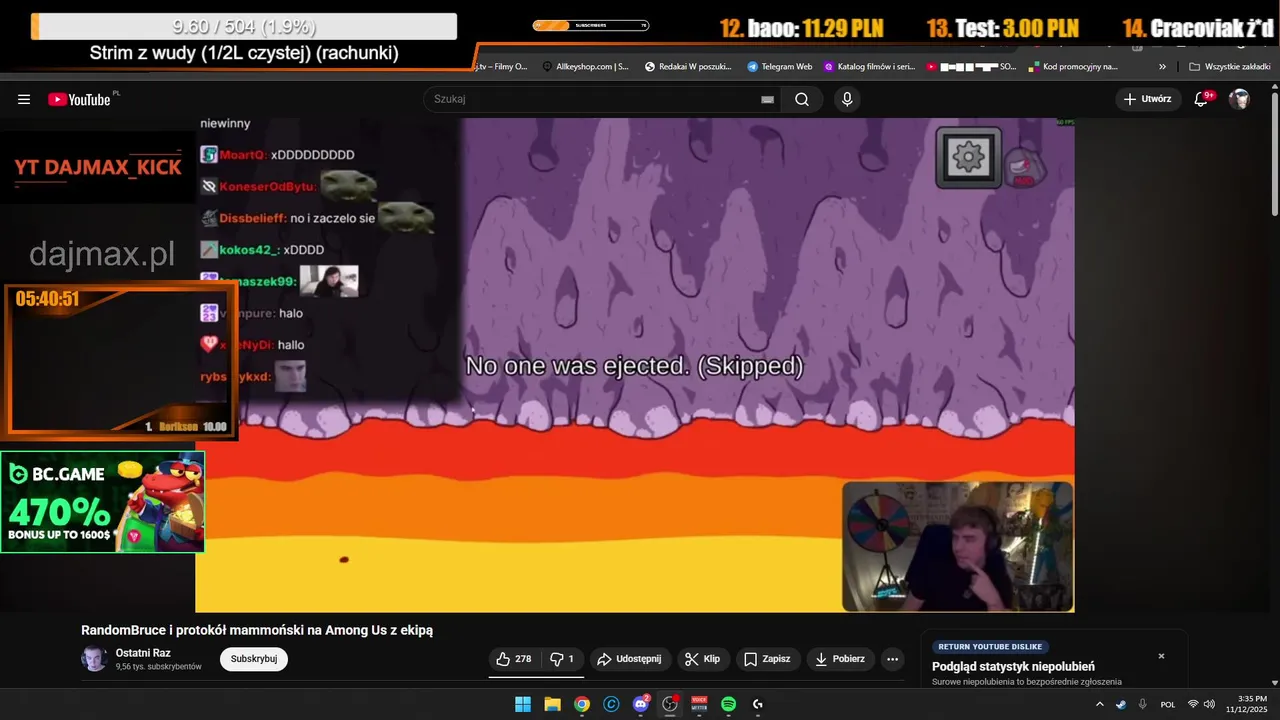
Task: Open Wszystkie zakładki bookmarks folder
Action: [1230, 67]
